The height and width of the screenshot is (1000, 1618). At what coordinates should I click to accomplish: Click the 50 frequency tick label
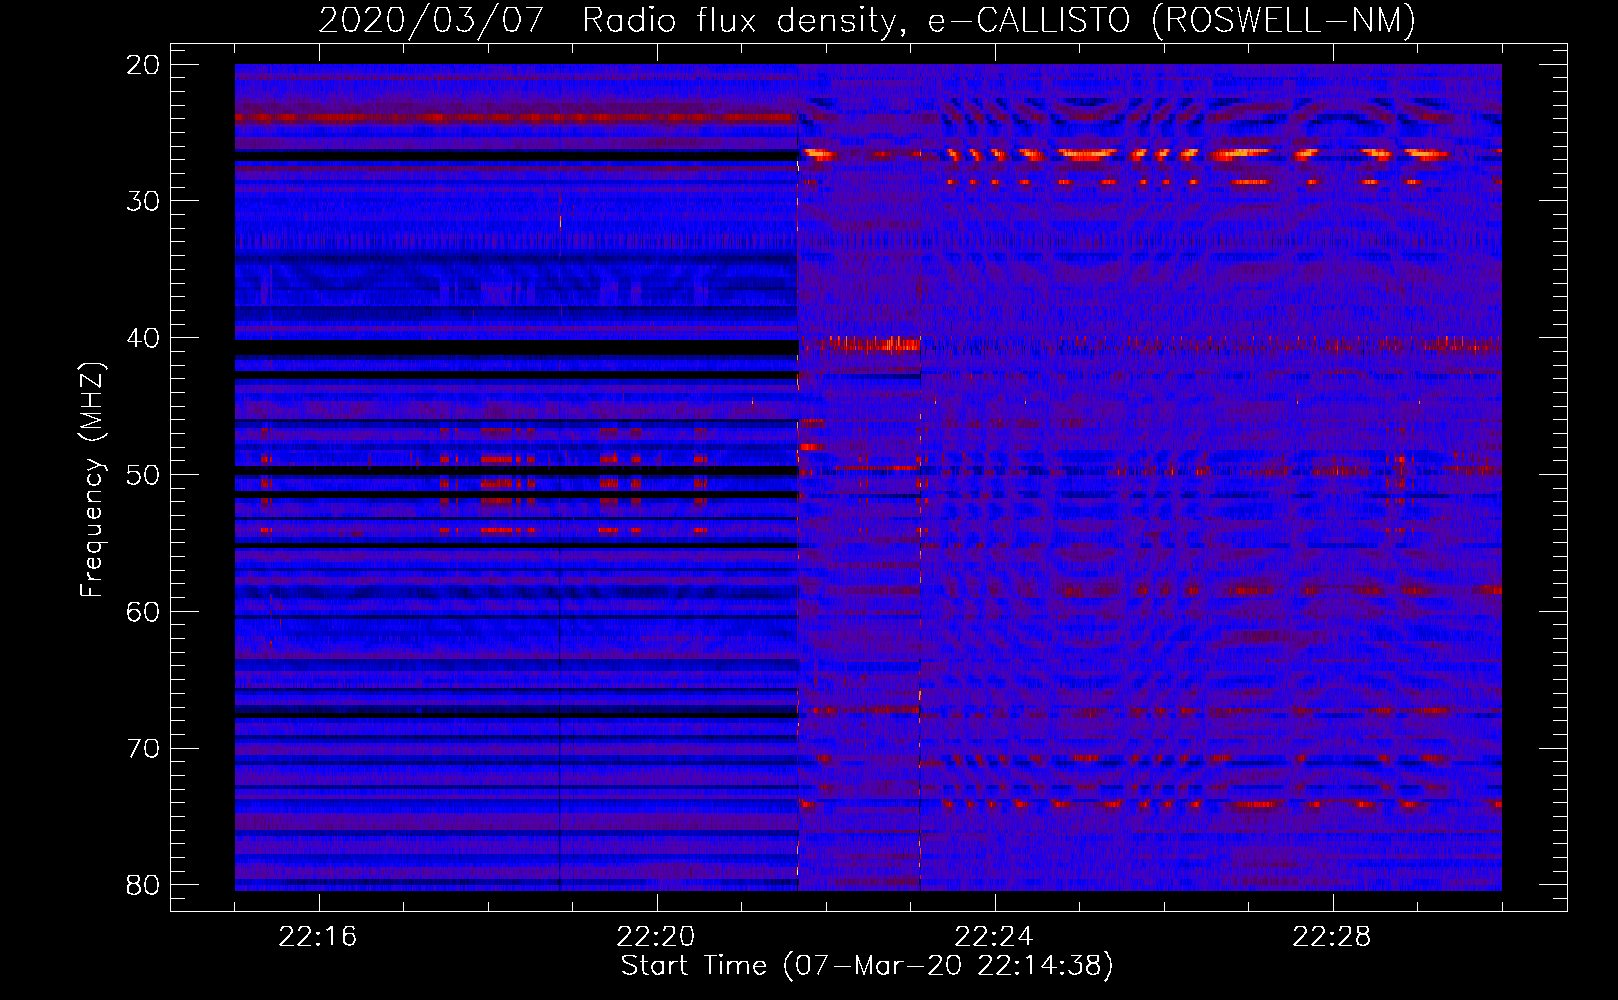point(142,475)
